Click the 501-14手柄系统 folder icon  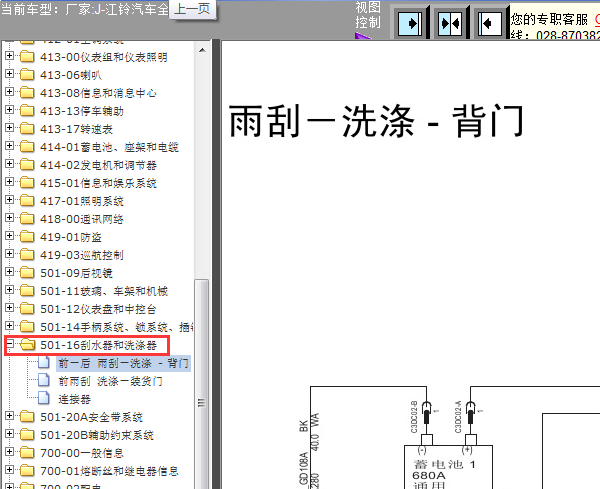point(27,327)
